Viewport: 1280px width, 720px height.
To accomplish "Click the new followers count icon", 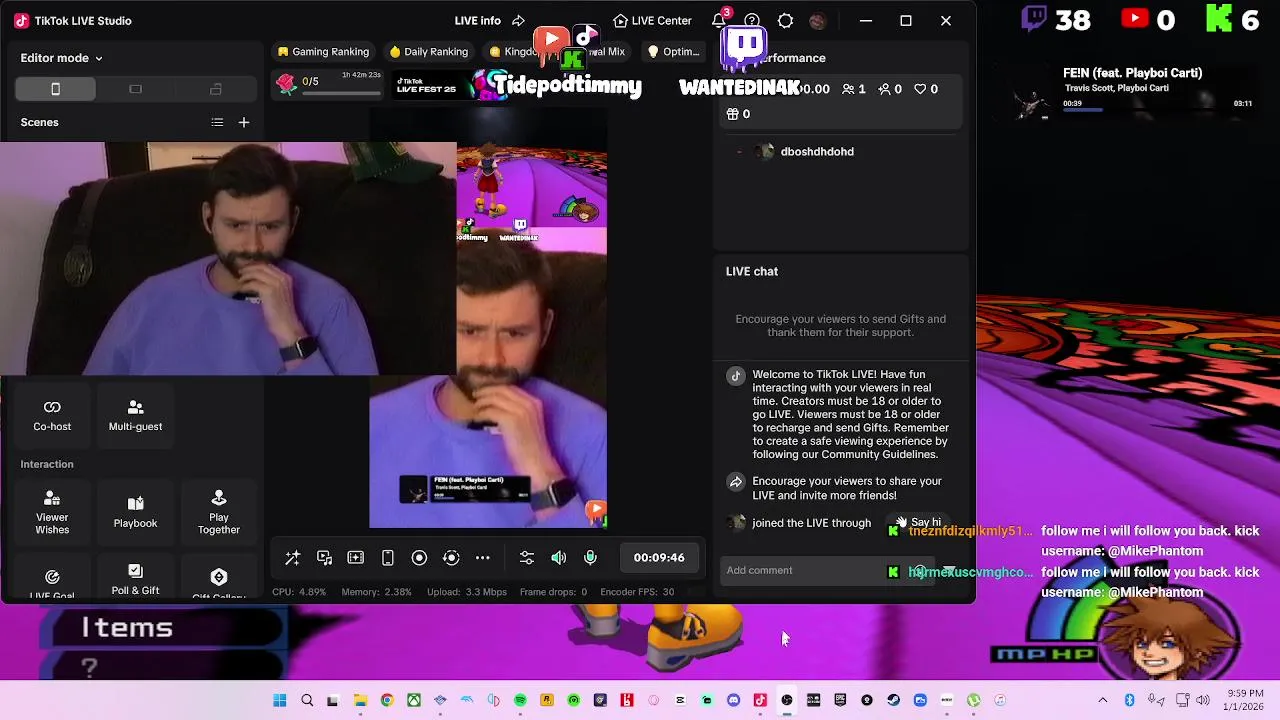I will (890, 89).
